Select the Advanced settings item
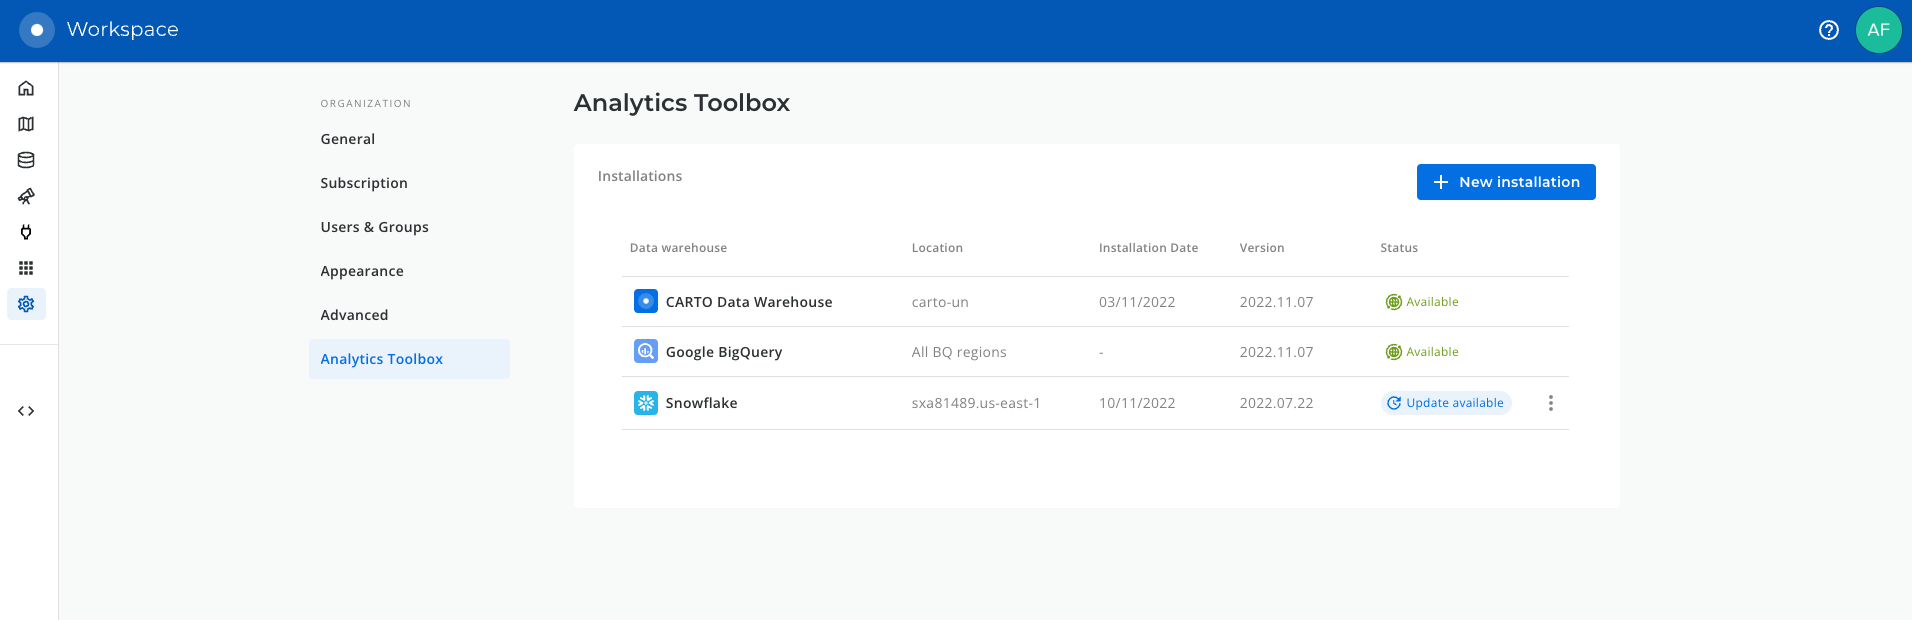Viewport: 1912px width, 620px height. (354, 315)
